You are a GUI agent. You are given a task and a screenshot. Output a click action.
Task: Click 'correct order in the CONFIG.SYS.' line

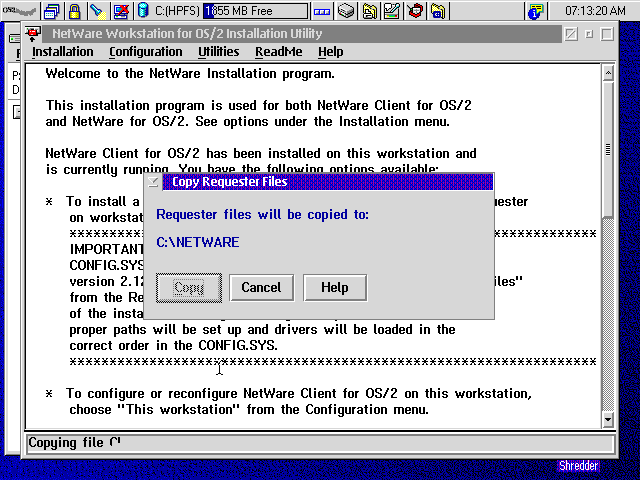[x=173, y=346]
